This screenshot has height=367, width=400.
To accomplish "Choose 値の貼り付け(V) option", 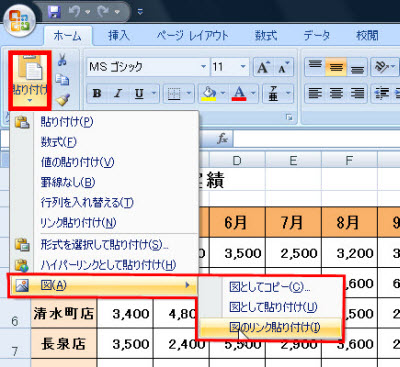I will click(x=104, y=162).
